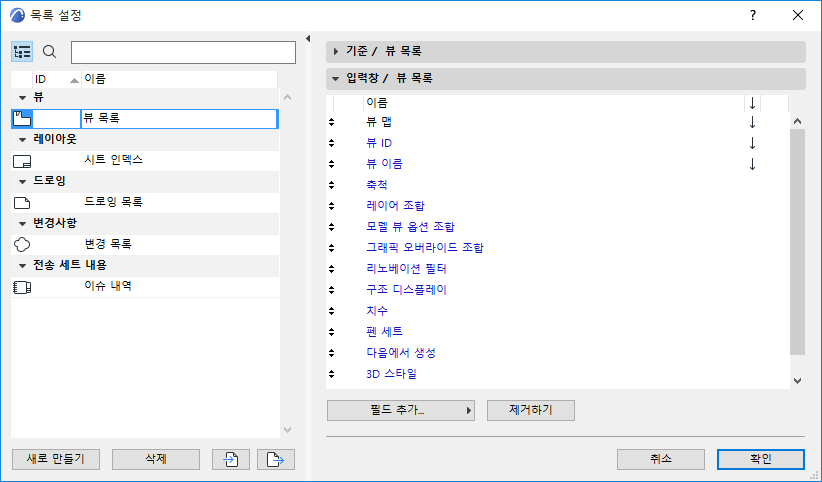Collapse the 드로잉 group
The width and height of the screenshot is (822, 482).
pyautogui.click(x=22, y=181)
